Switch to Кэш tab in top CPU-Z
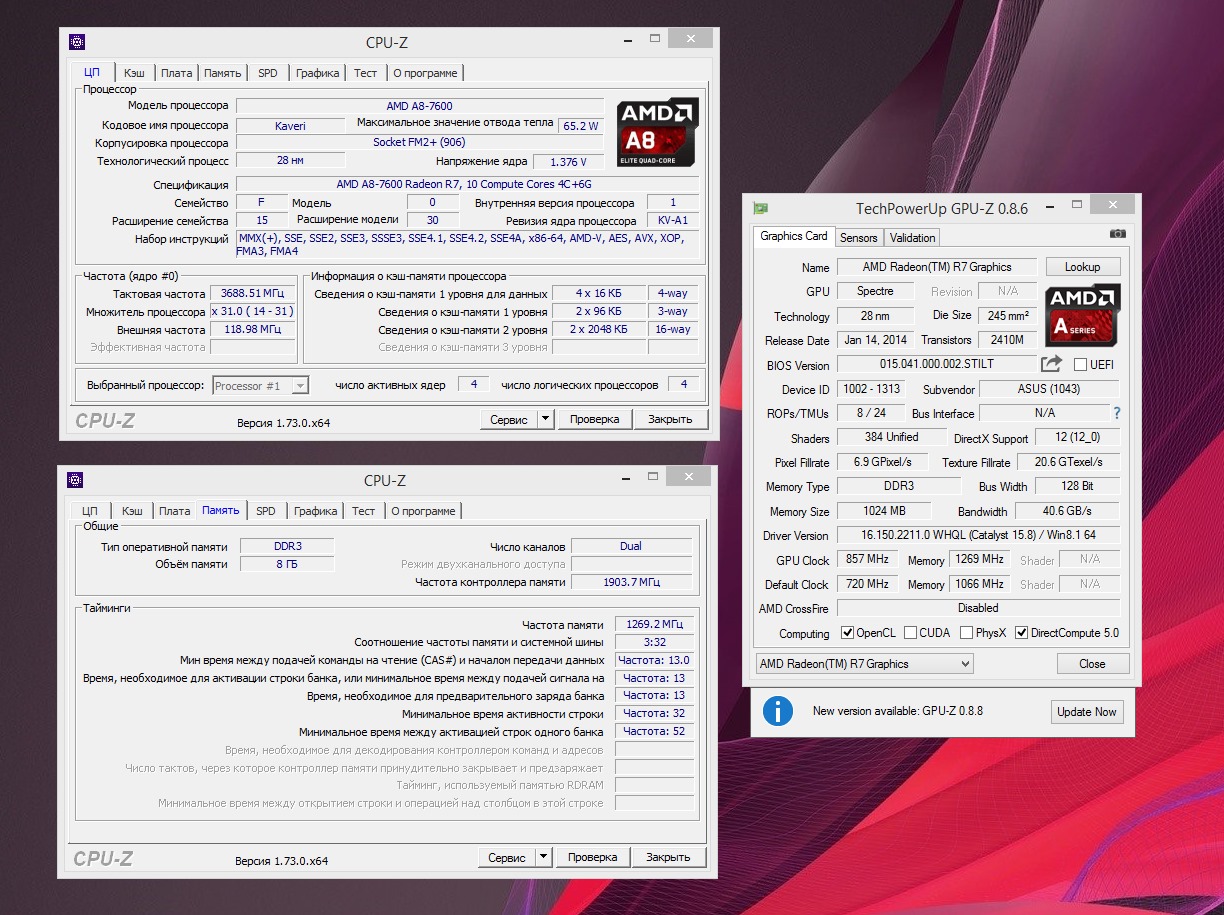1224x915 pixels. [134, 73]
